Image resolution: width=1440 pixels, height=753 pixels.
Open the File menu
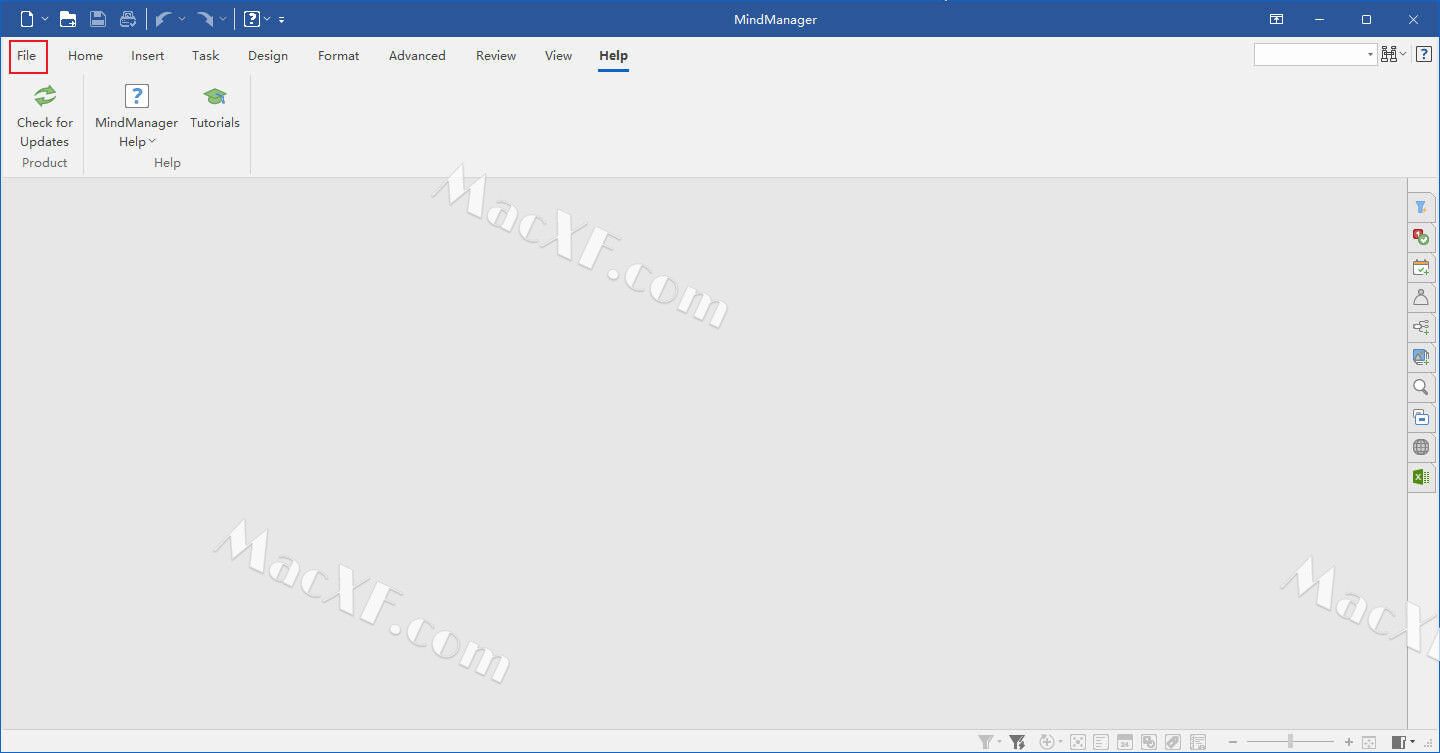[27, 55]
